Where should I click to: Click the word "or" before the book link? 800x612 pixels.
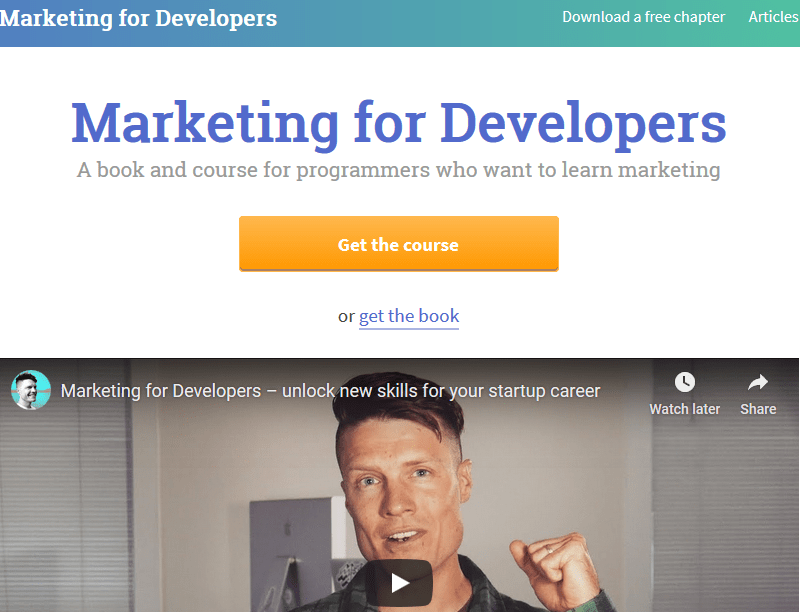tap(346, 317)
